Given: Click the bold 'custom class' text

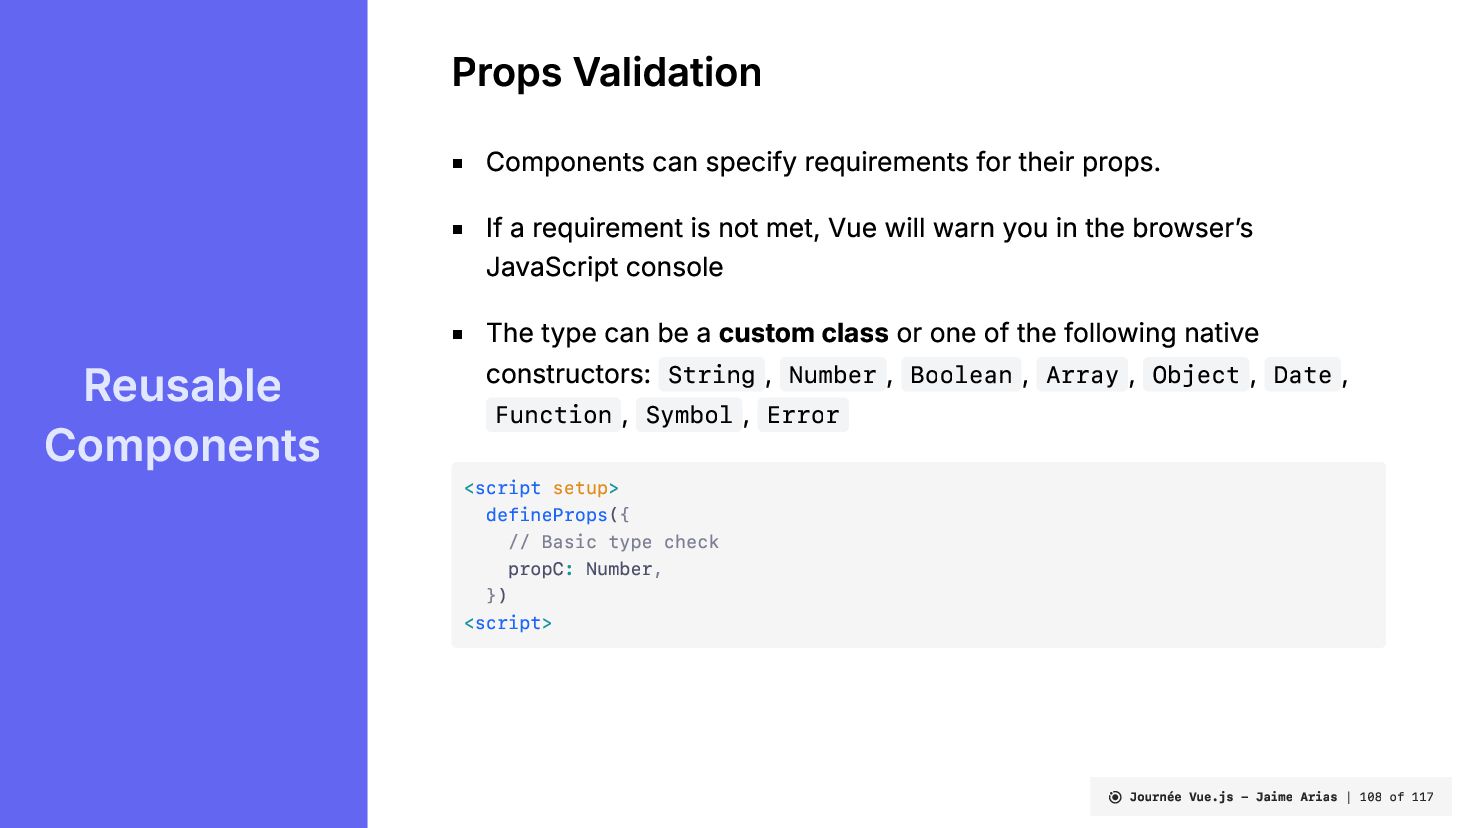Looking at the screenshot, I should 803,333.
